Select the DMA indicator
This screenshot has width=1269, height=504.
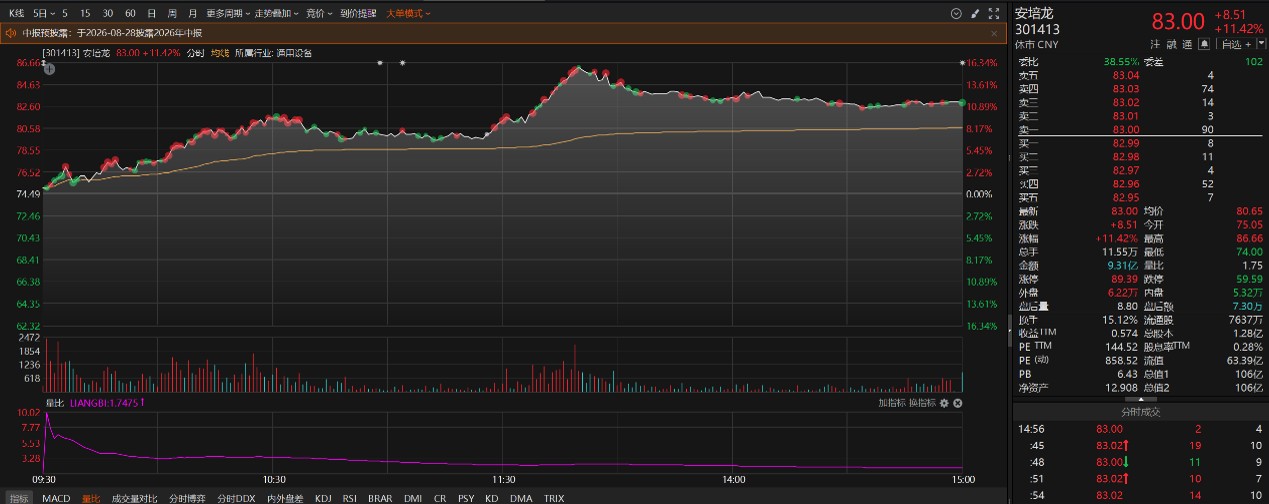[x=520, y=497]
